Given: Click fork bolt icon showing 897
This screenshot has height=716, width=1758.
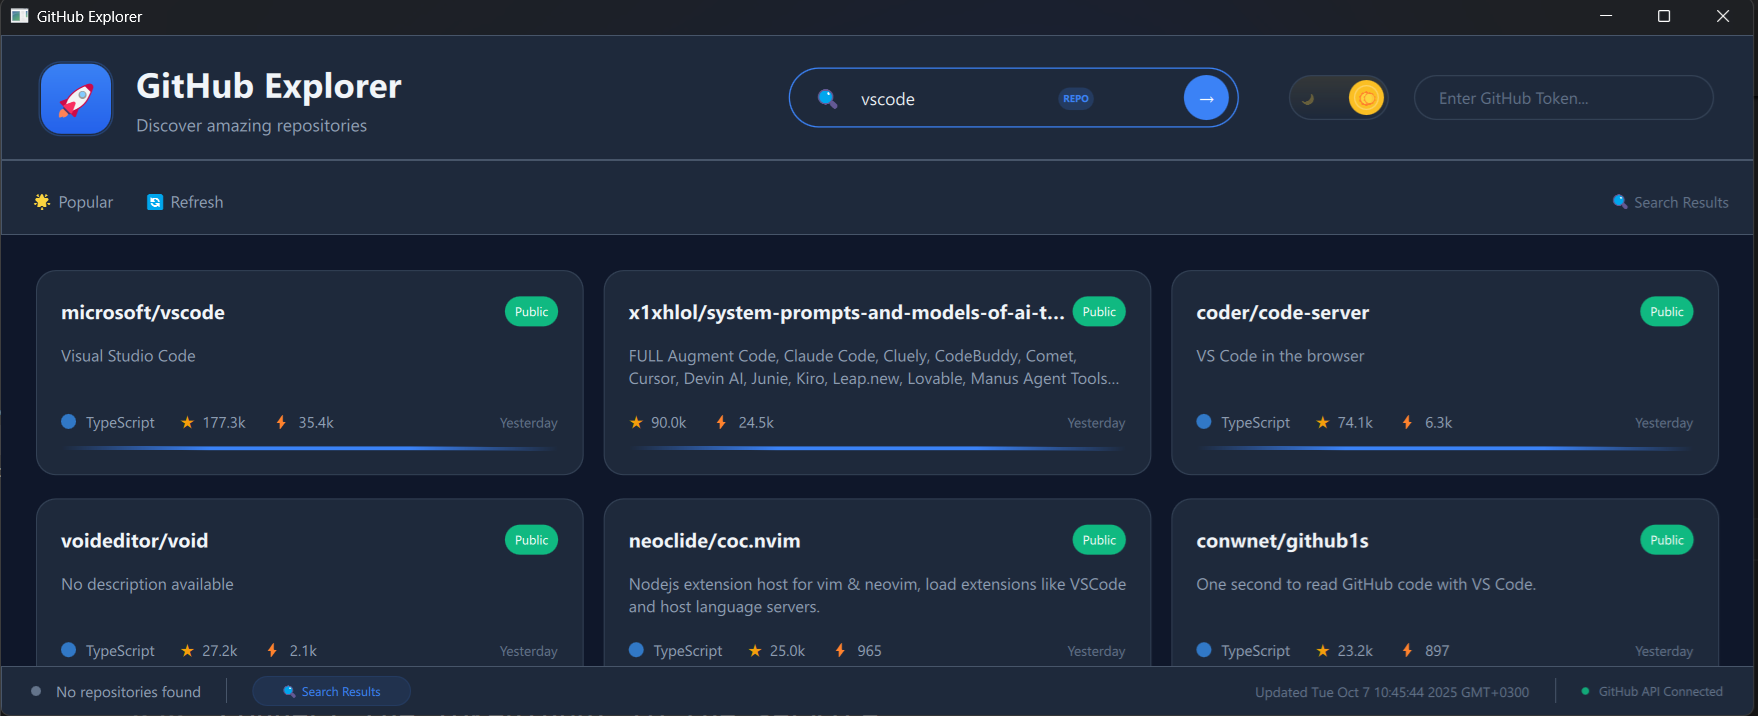Looking at the screenshot, I should (x=1407, y=650).
